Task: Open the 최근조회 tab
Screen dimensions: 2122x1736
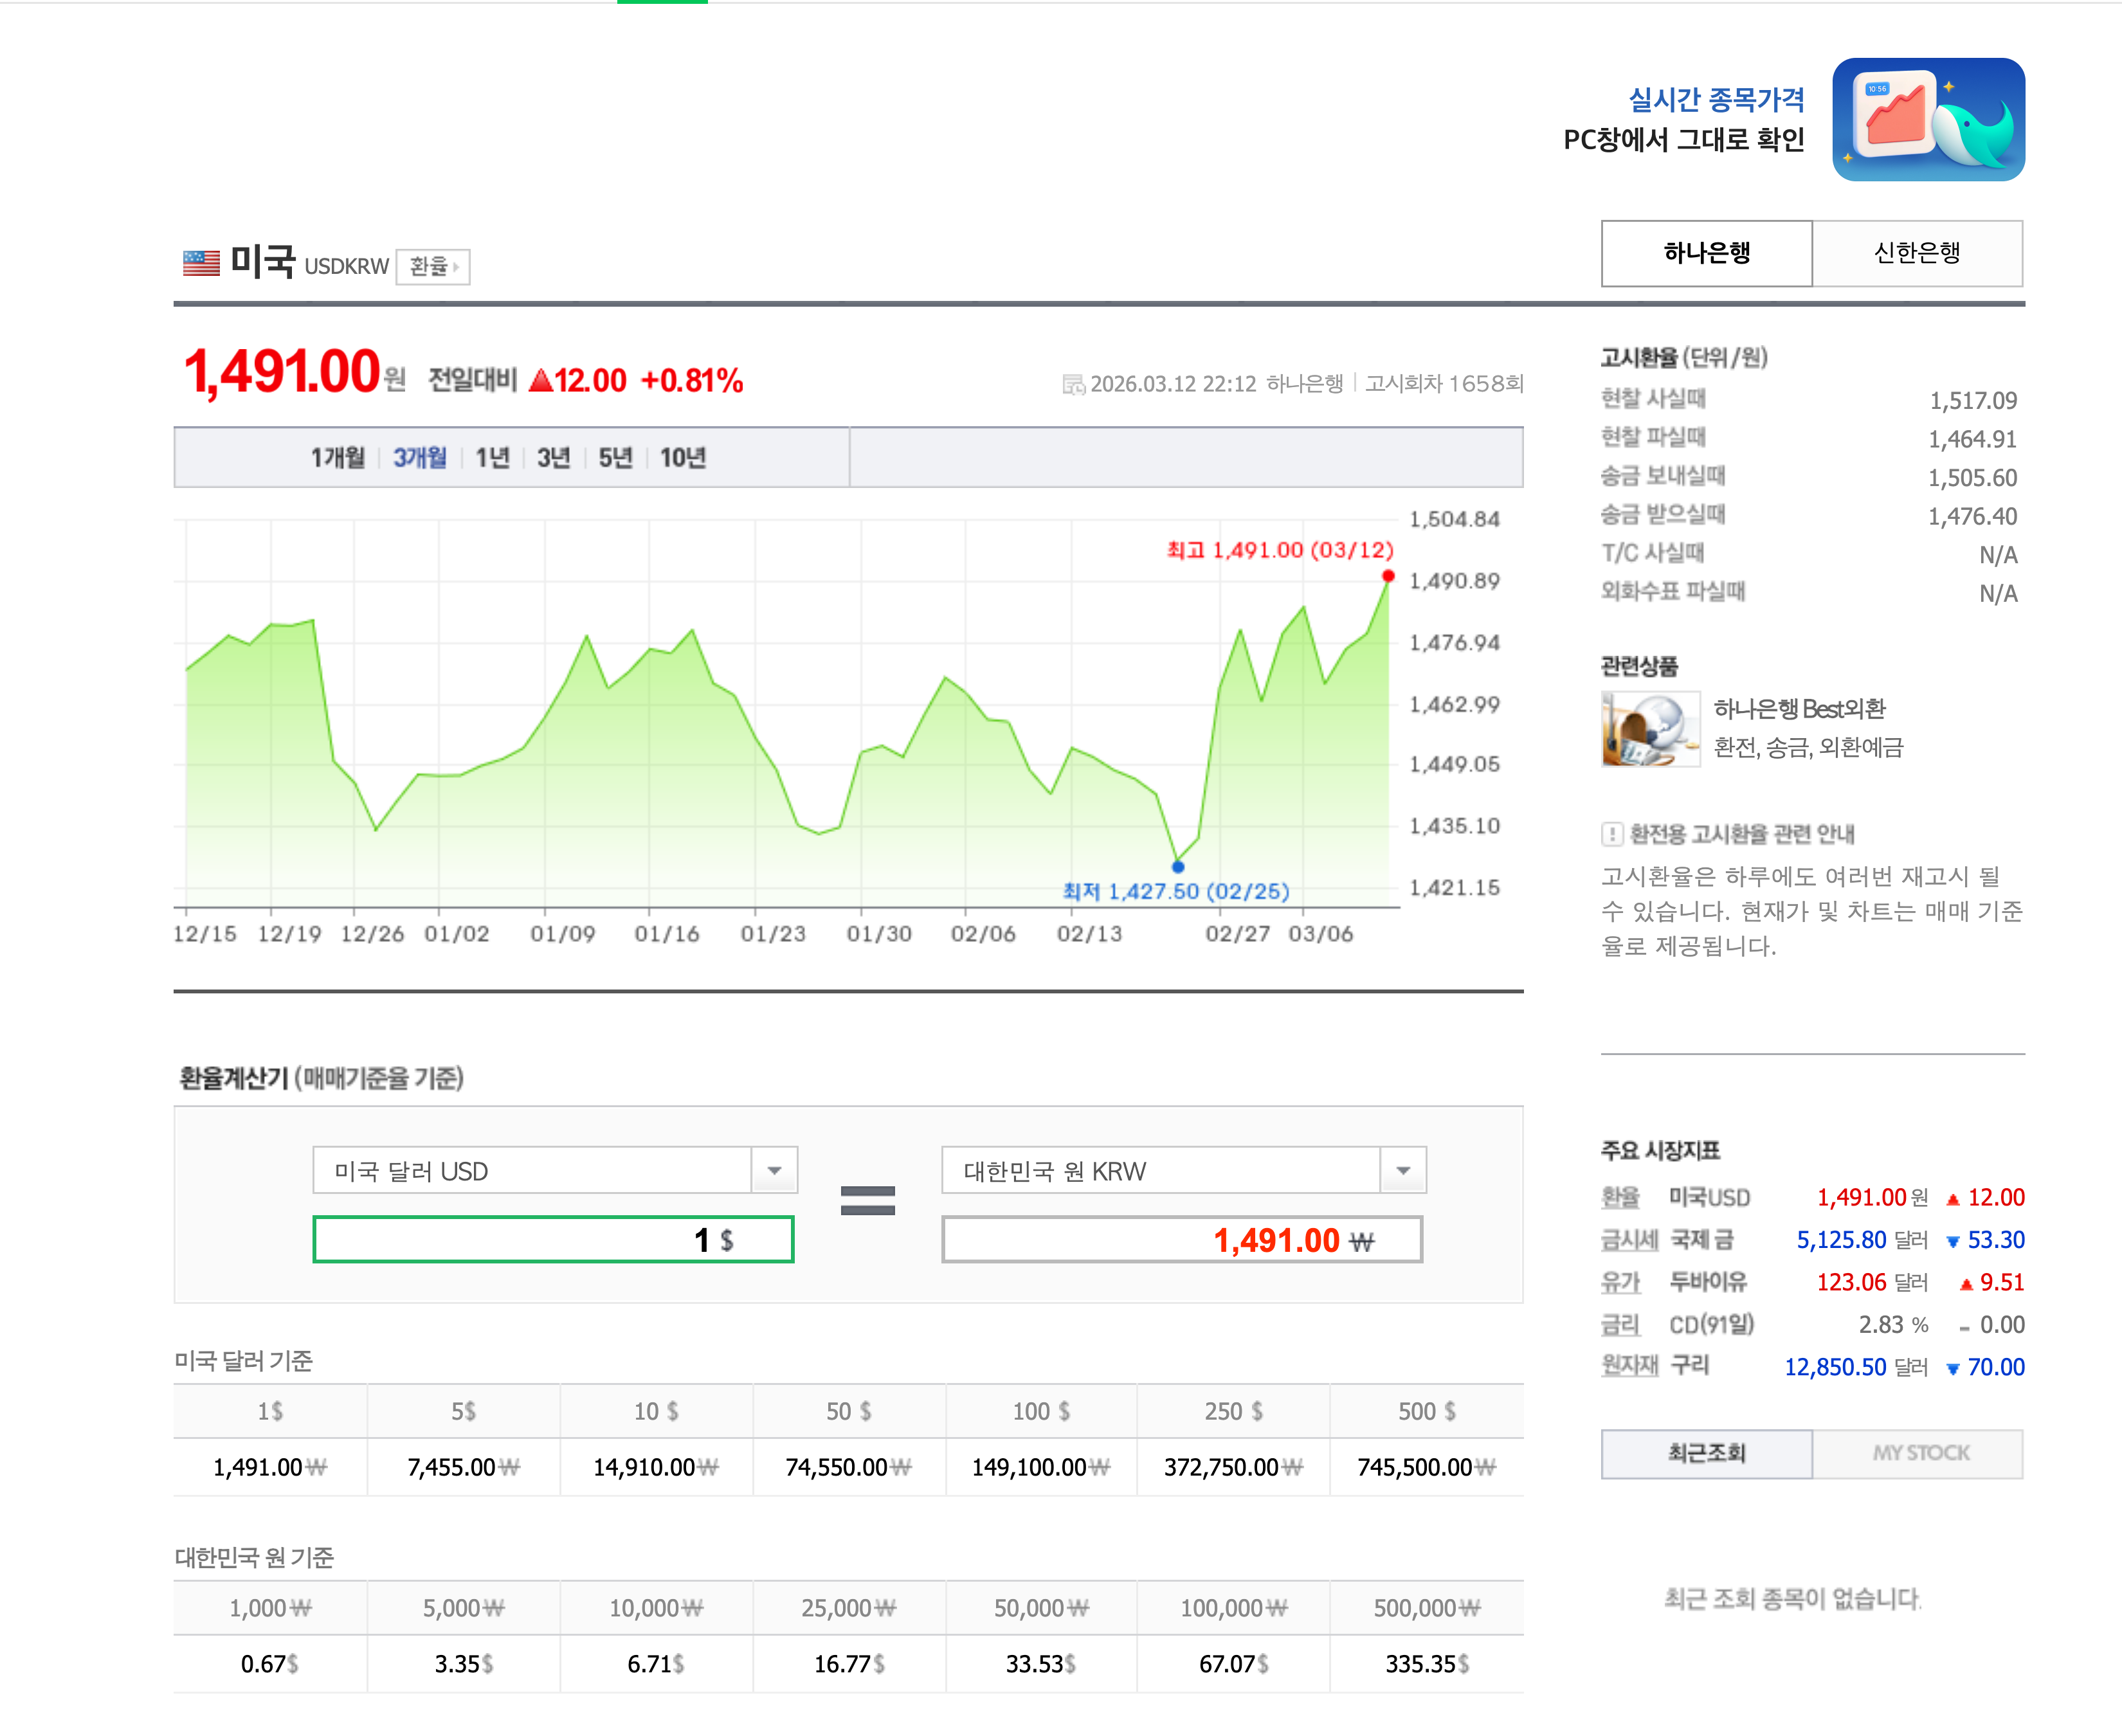Action: pos(1707,1453)
